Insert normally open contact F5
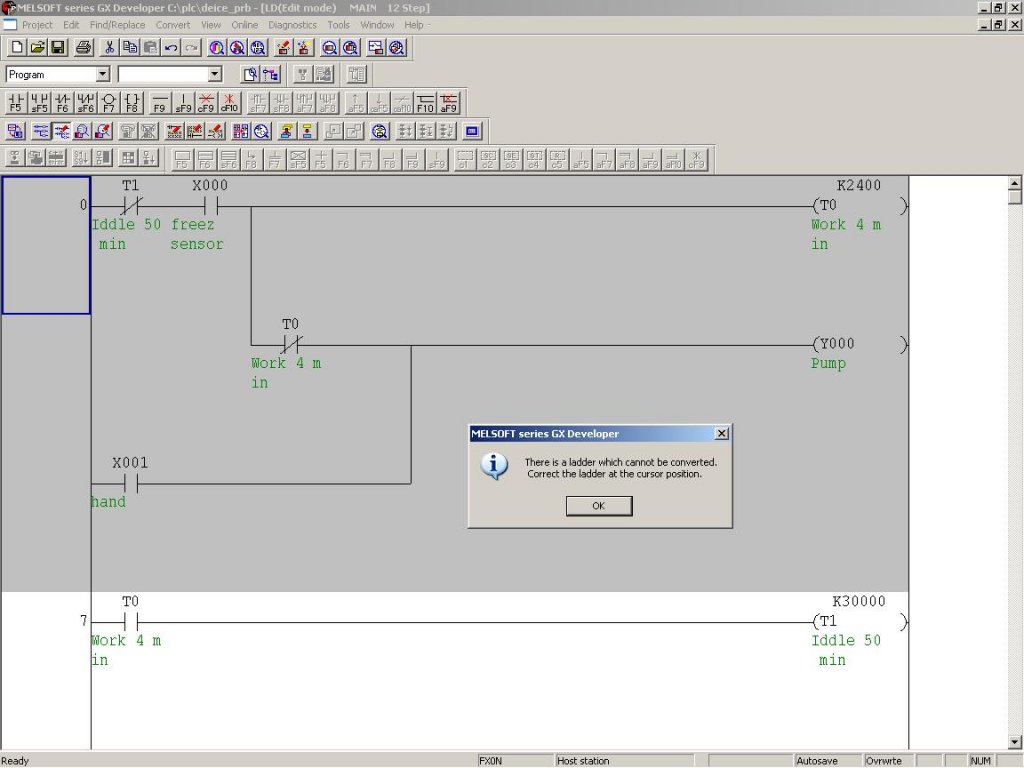Viewport: 1024px width, 768px height. (x=16, y=103)
